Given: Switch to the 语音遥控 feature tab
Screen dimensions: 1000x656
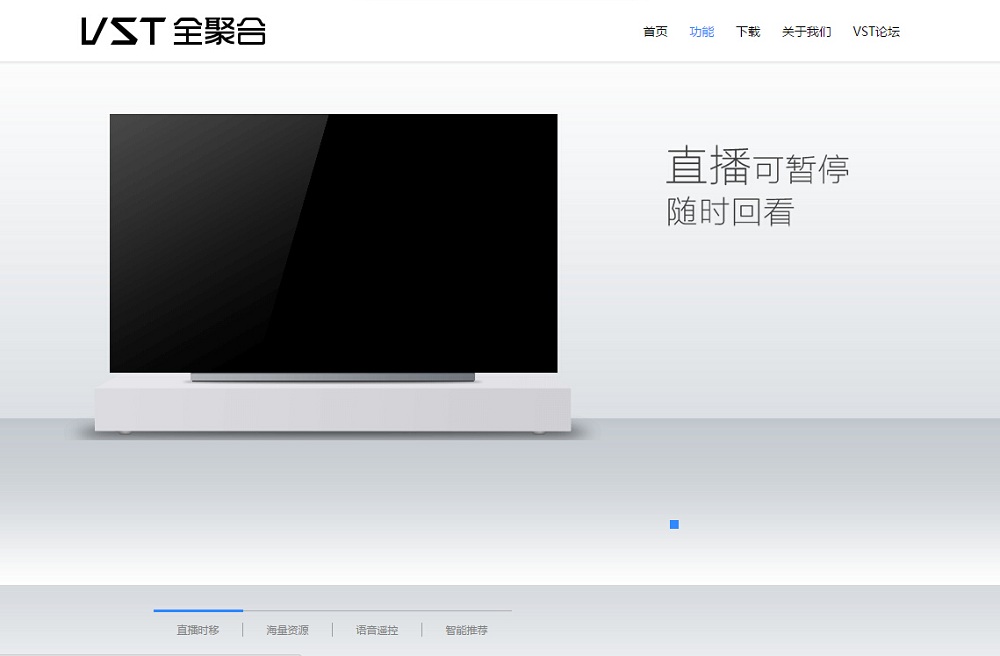Looking at the screenshot, I should pyautogui.click(x=377, y=630).
